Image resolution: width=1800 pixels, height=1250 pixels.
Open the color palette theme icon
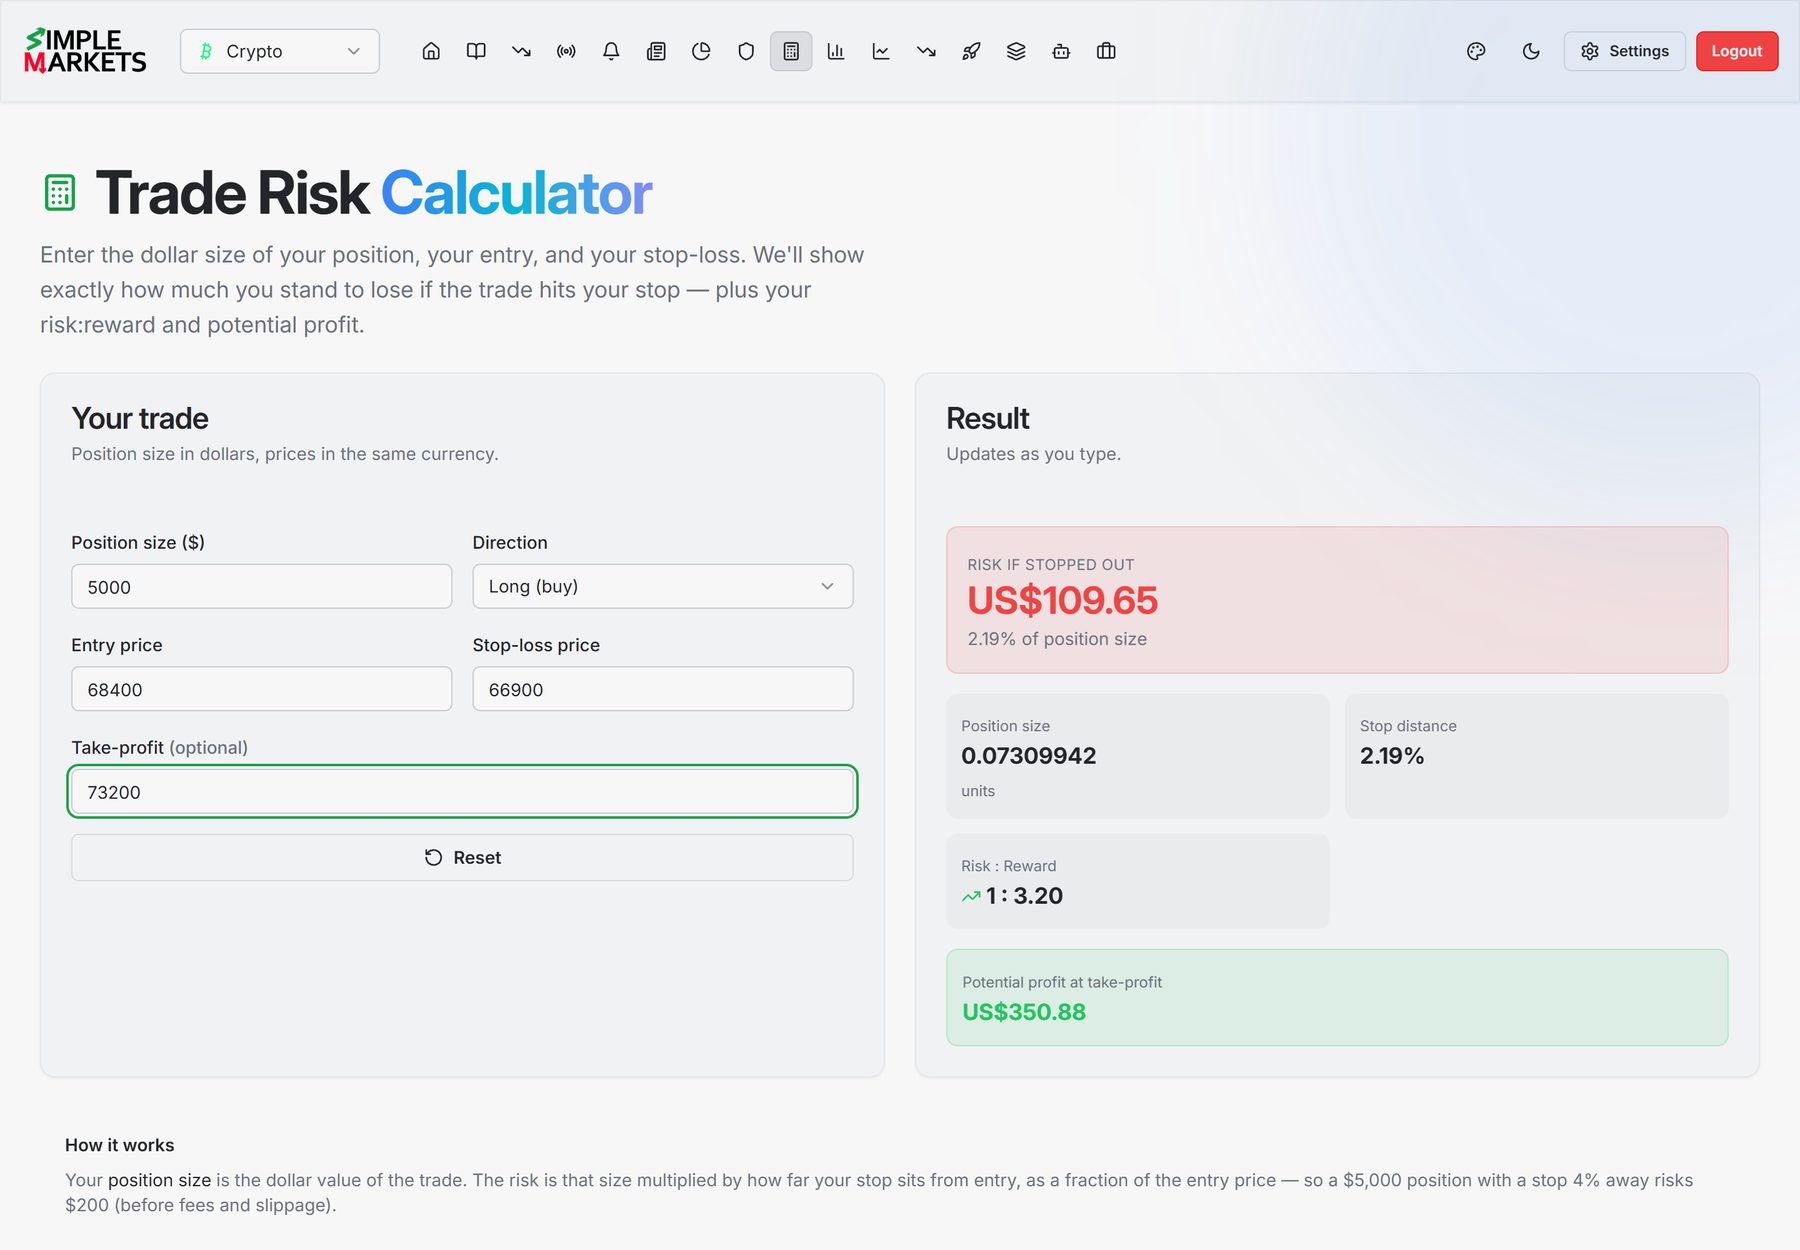coord(1476,51)
